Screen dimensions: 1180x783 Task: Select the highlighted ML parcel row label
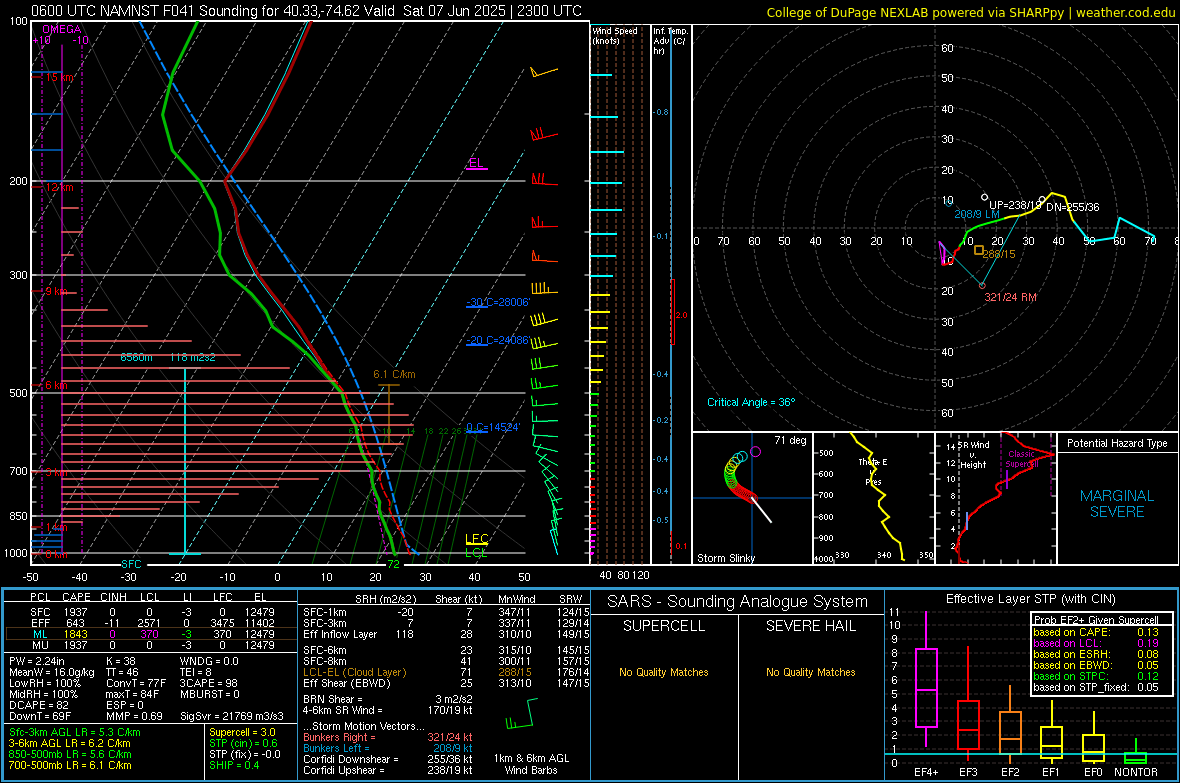click(40, 634)
